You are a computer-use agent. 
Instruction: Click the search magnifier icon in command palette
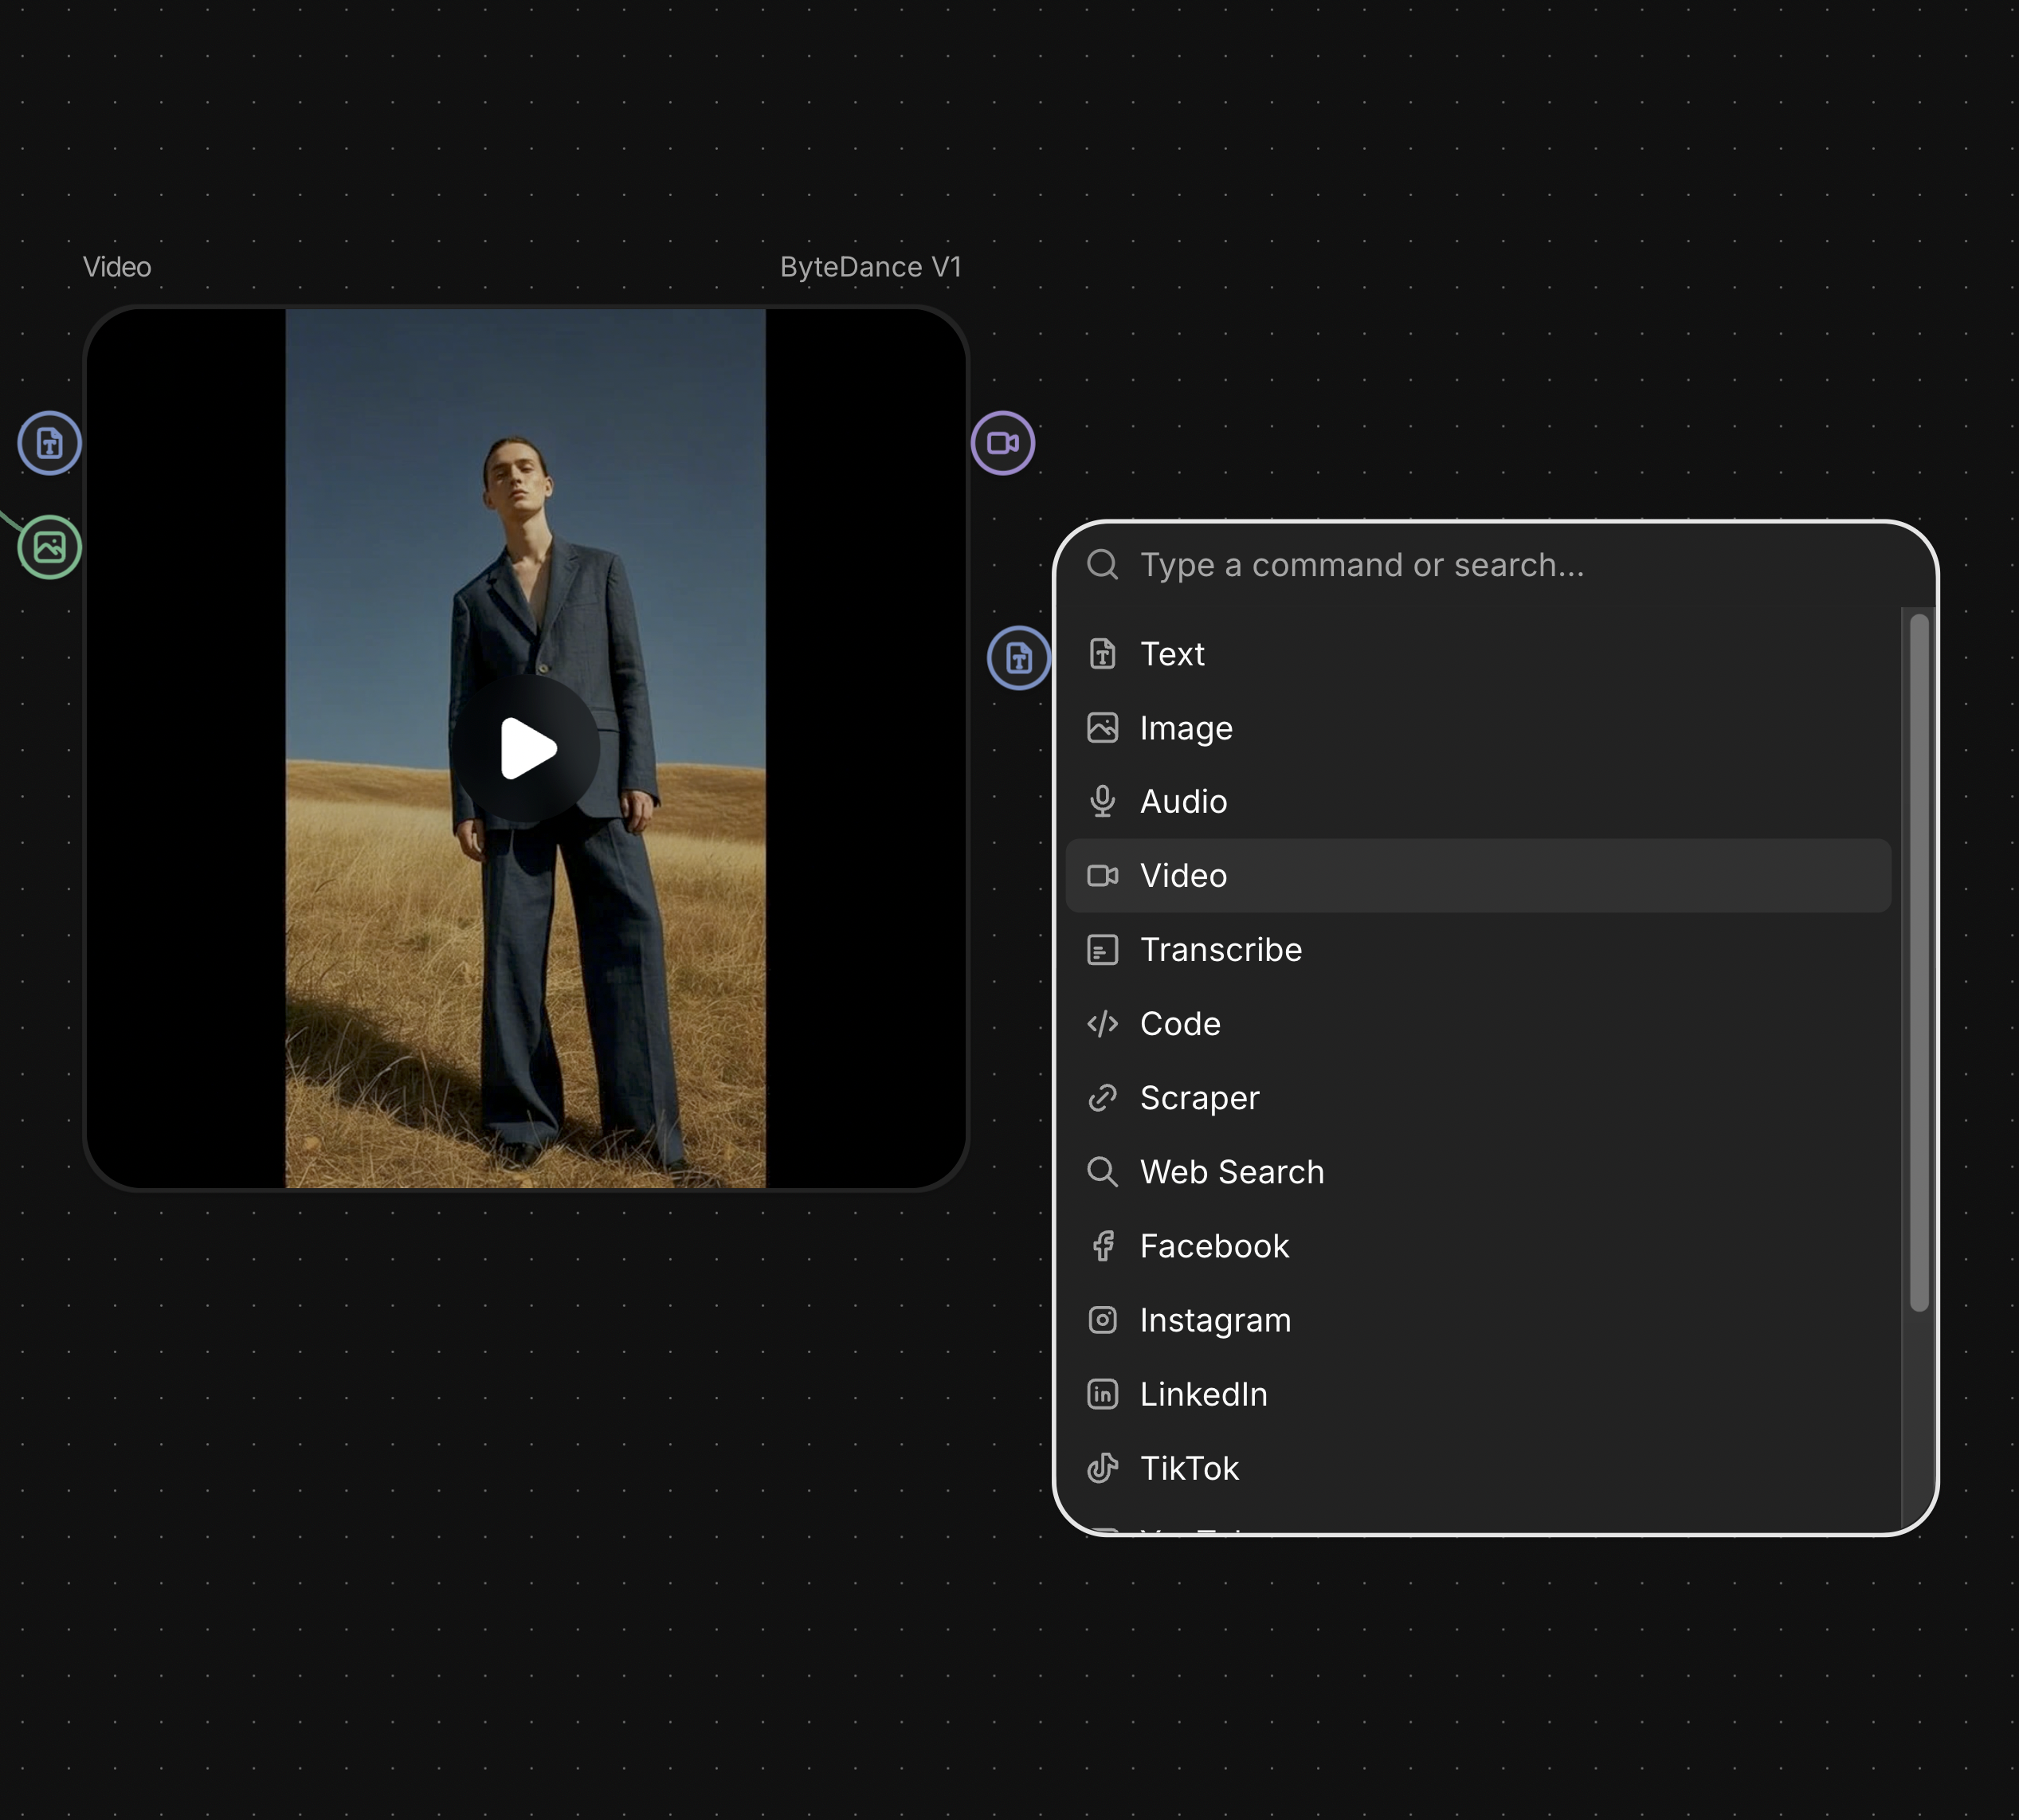pos(1102,565)
